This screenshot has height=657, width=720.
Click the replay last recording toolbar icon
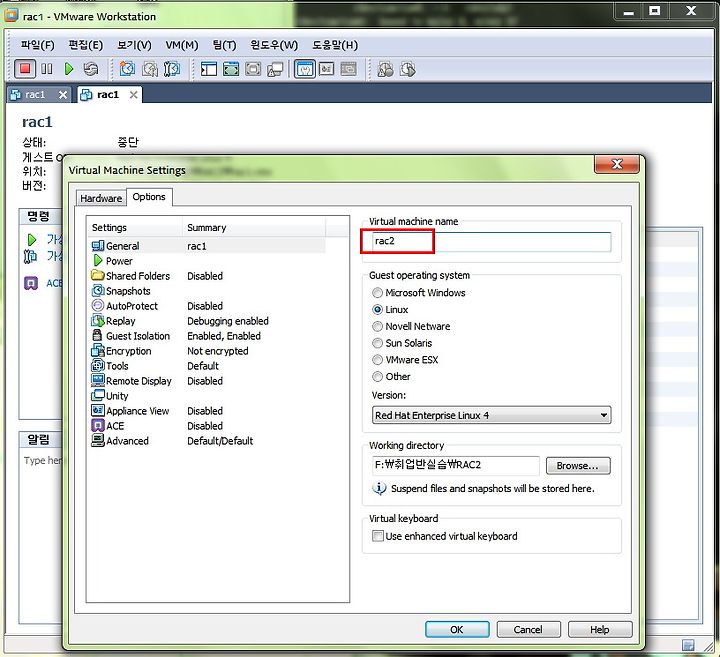408,69
